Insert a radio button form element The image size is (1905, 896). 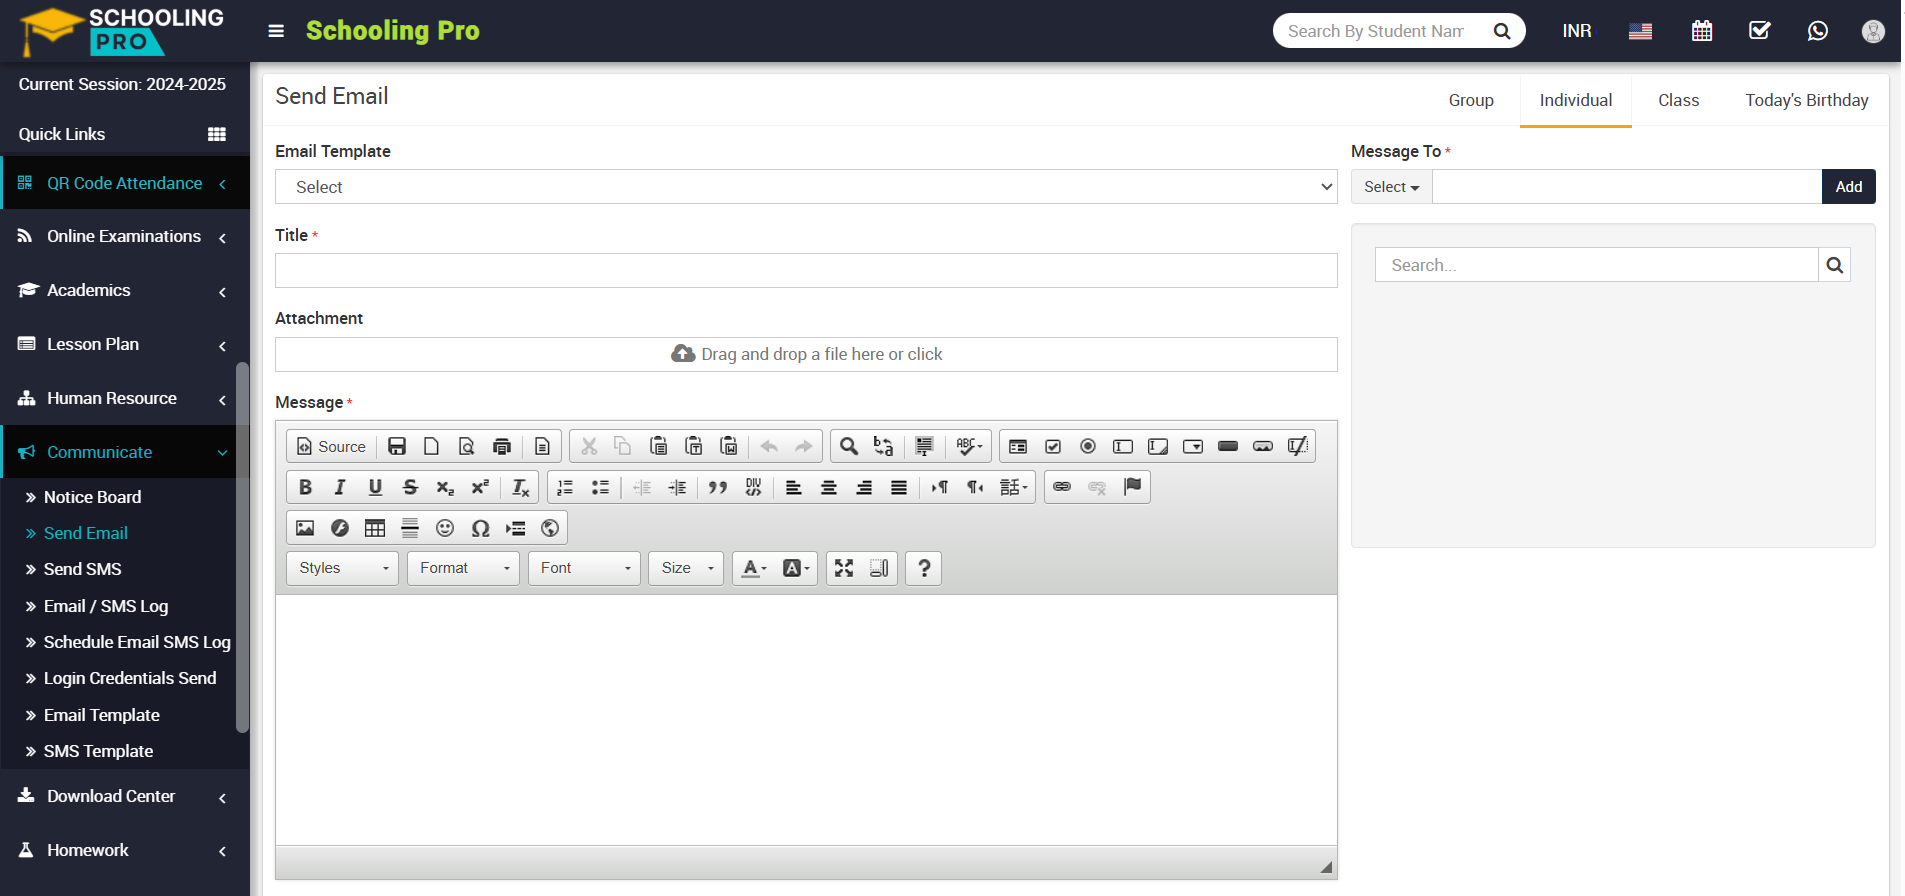coord(1088,446)
